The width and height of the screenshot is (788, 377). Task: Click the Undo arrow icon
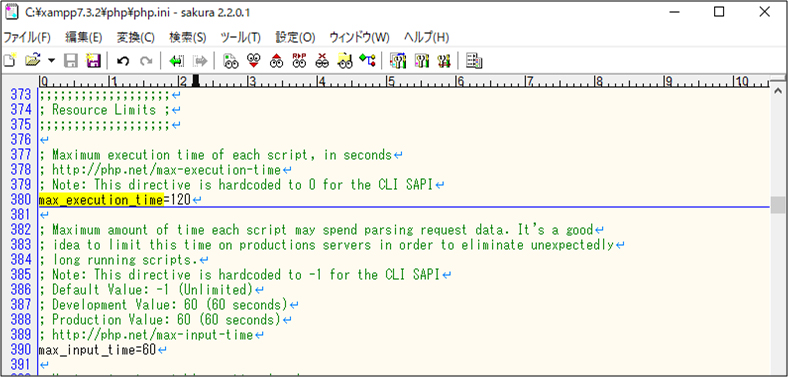tap(123, 61)
